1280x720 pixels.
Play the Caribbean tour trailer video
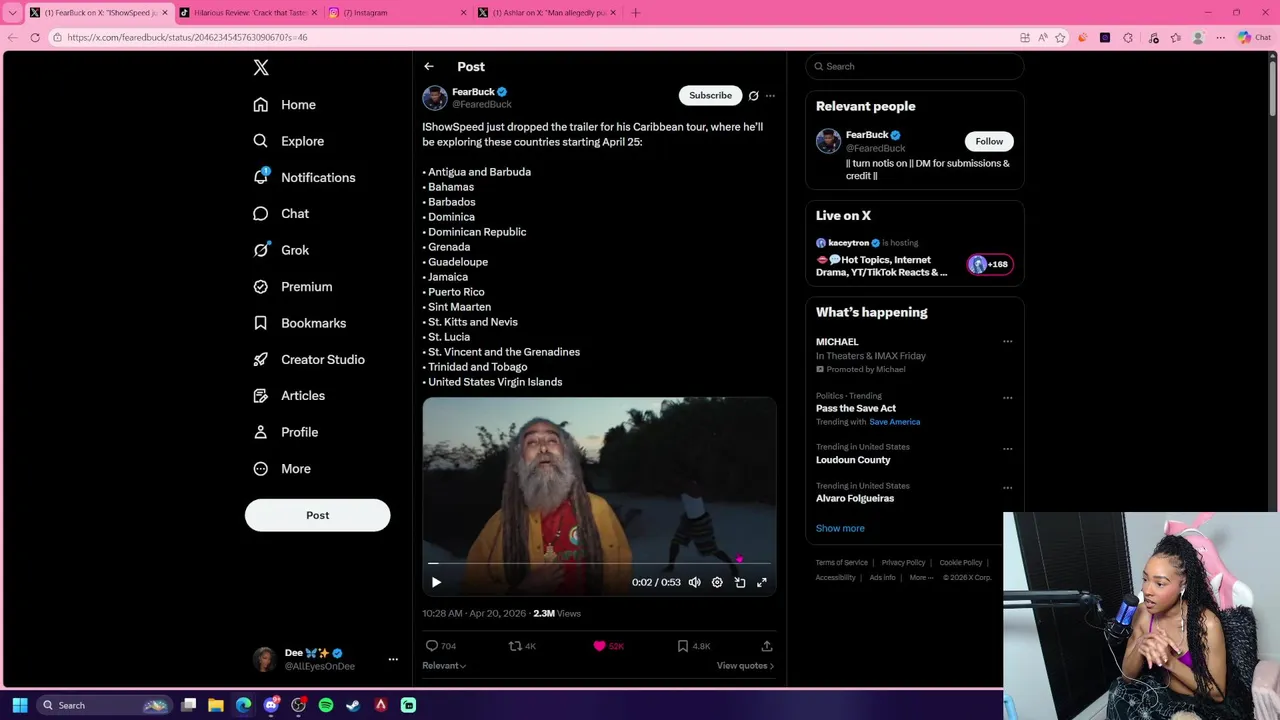(436, 582)
